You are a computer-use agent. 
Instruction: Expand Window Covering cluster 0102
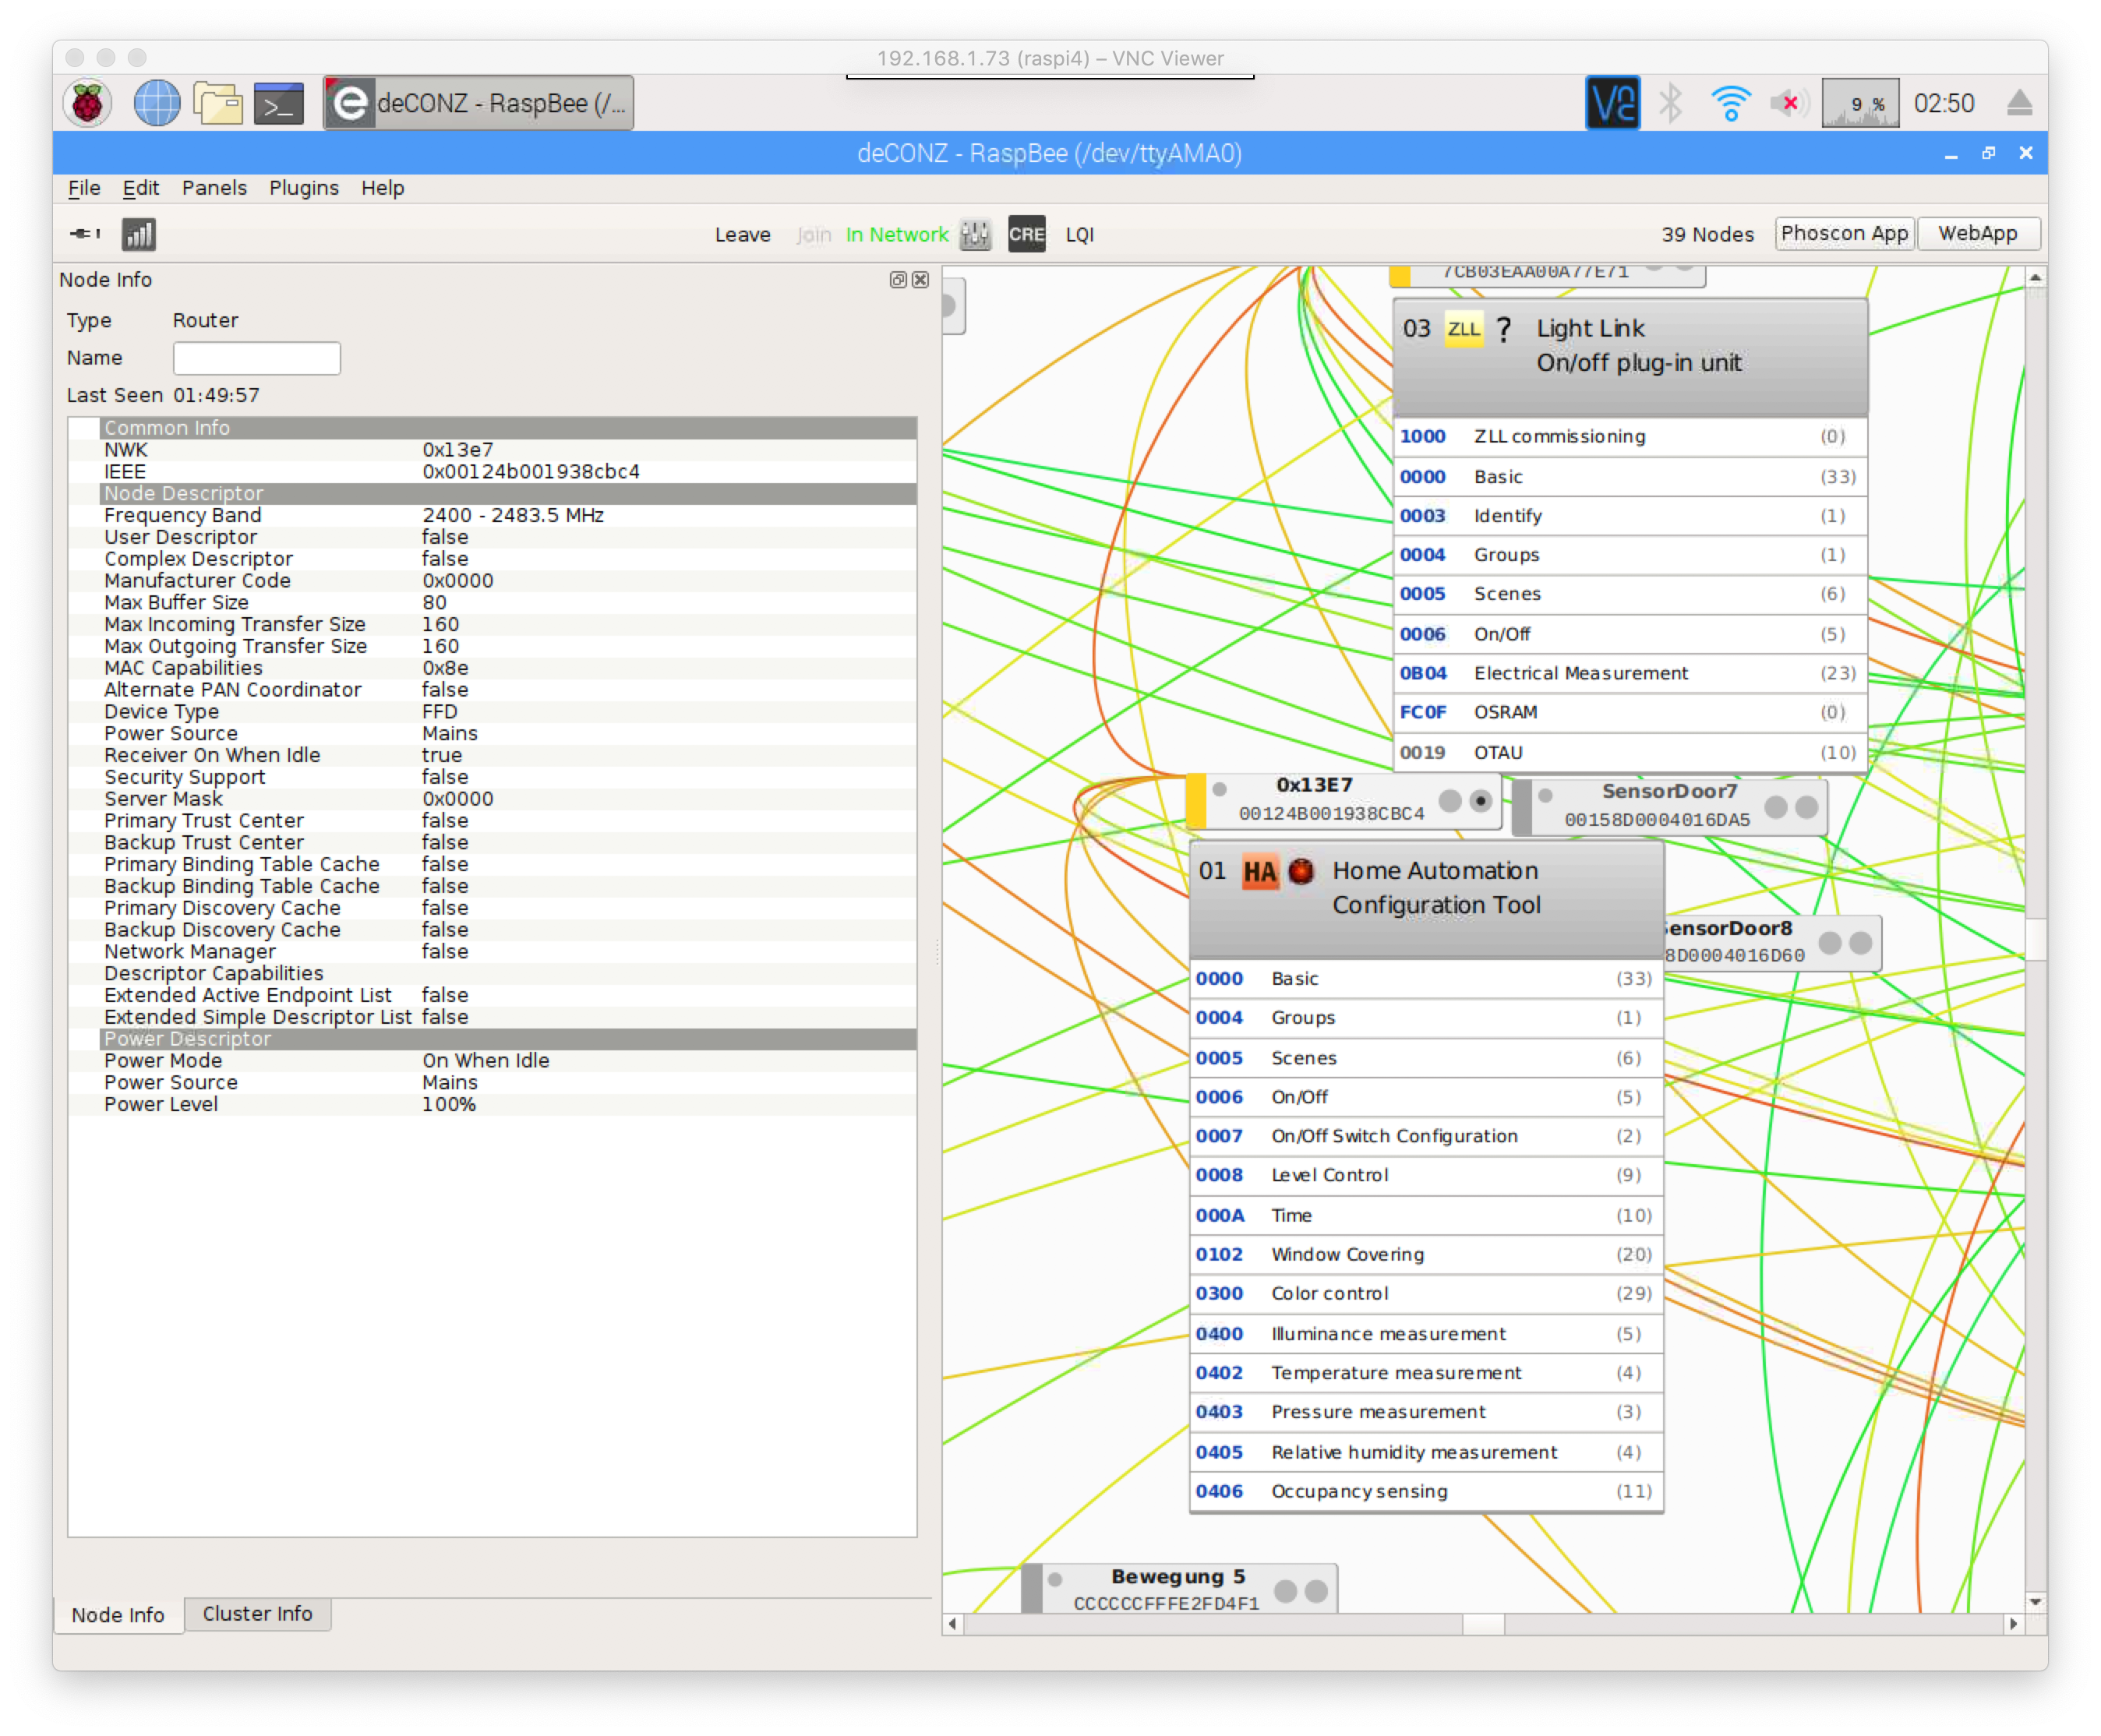coord(1347,1254)
